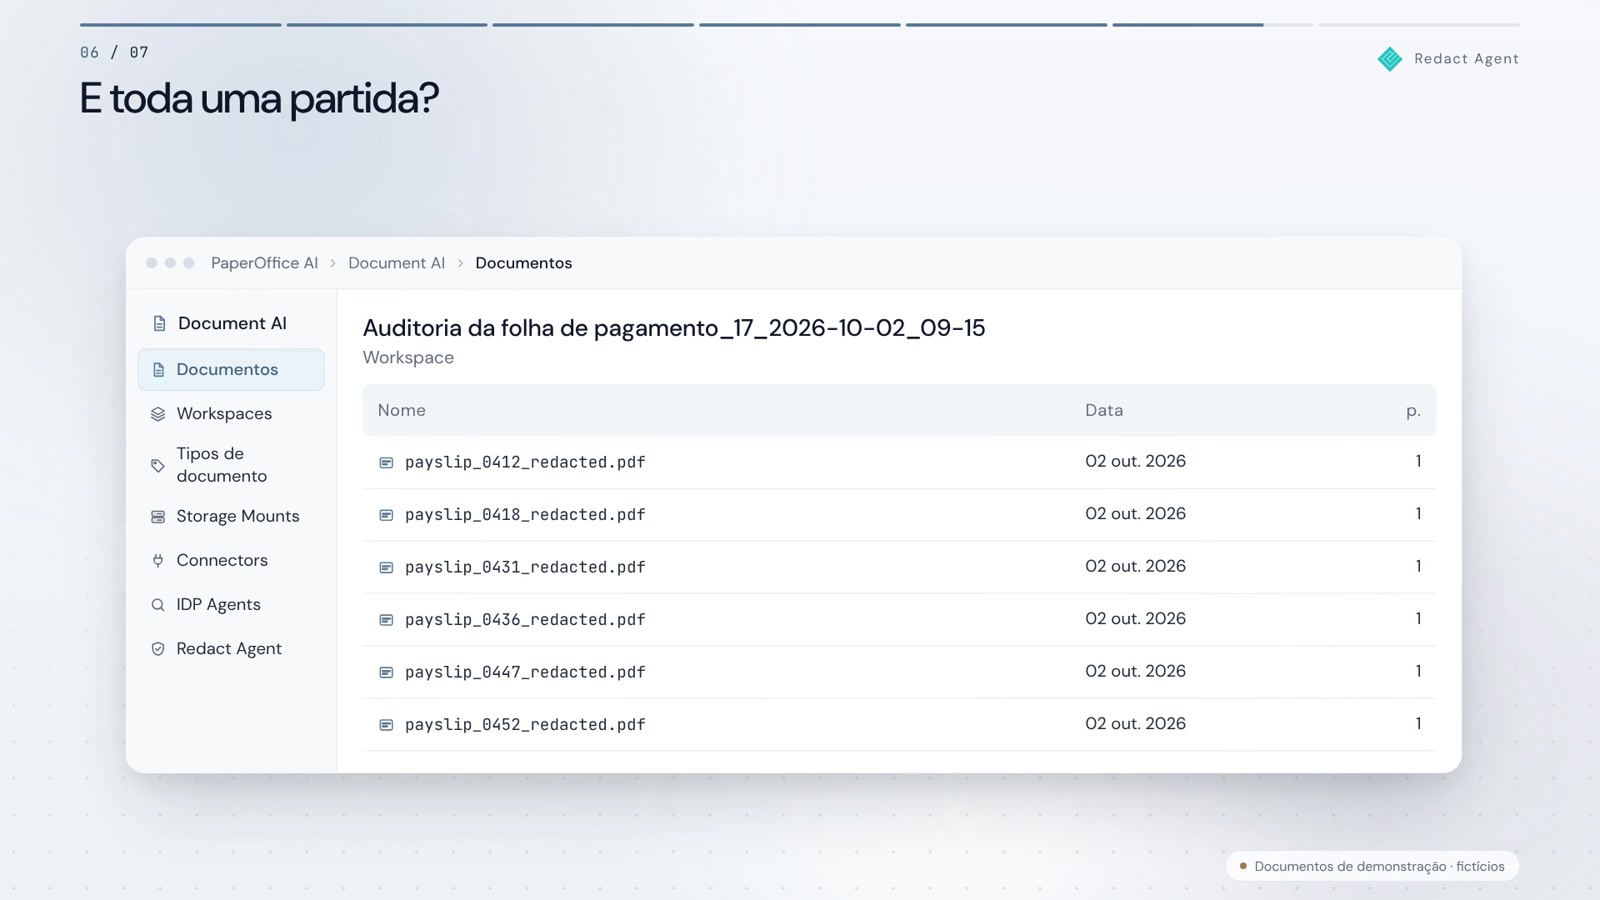Sort by the Nome column header
The height and width of the screenshot is (900, 1600).
point(402,410)
